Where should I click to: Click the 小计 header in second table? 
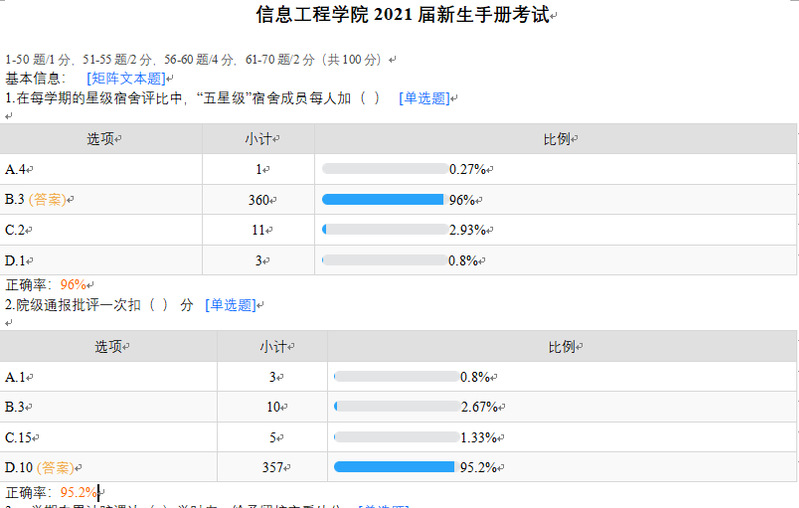tap(272, 347)
